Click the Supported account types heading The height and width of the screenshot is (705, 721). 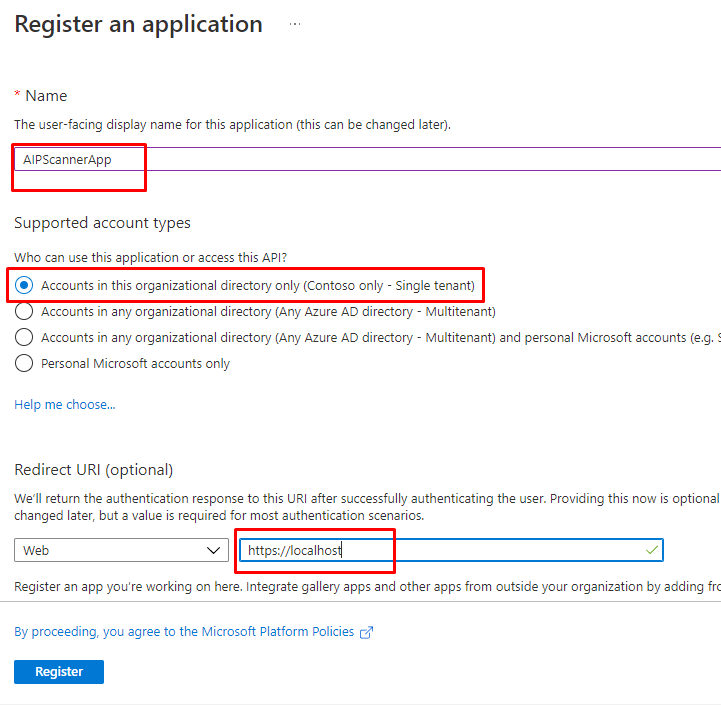(x=102, y=223)
